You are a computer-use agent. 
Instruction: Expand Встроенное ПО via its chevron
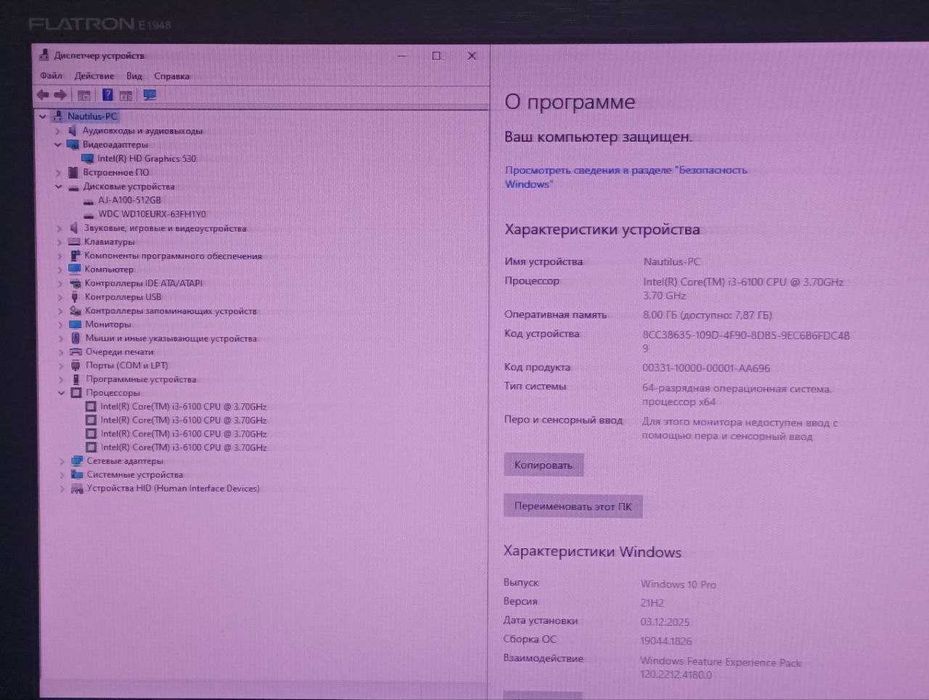[x=58, y=172]
